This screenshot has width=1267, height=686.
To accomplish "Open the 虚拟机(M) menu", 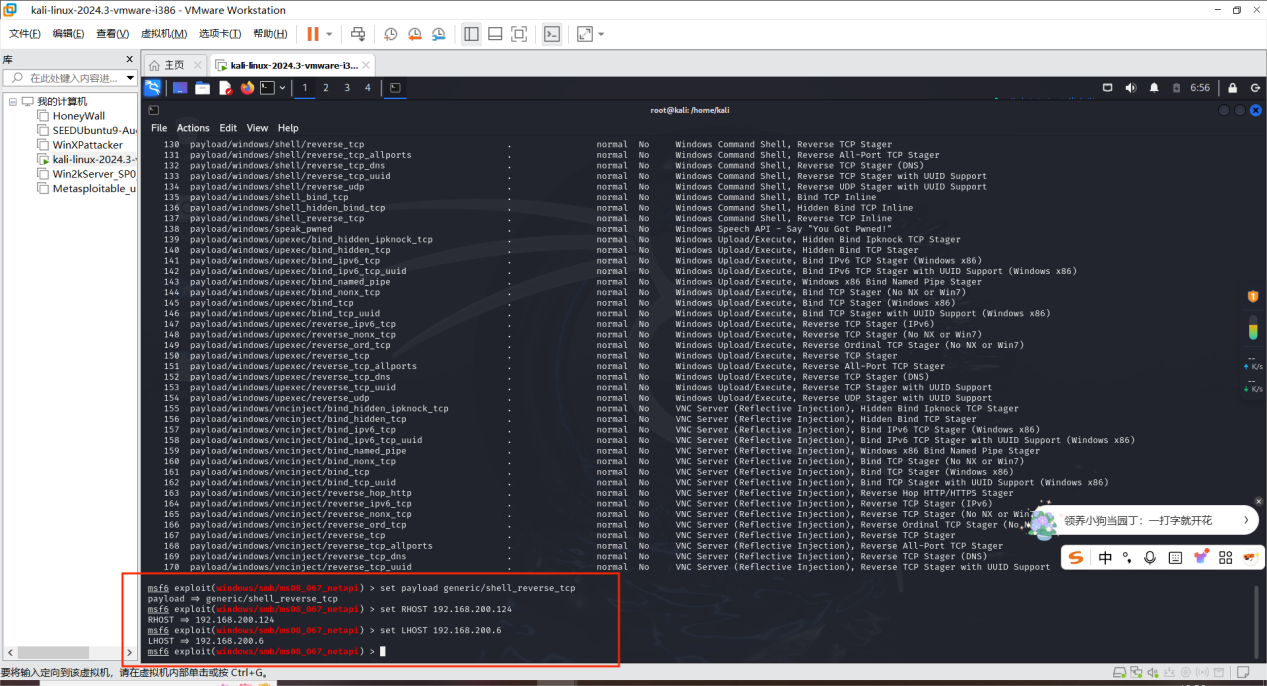I will click(163, 34).
